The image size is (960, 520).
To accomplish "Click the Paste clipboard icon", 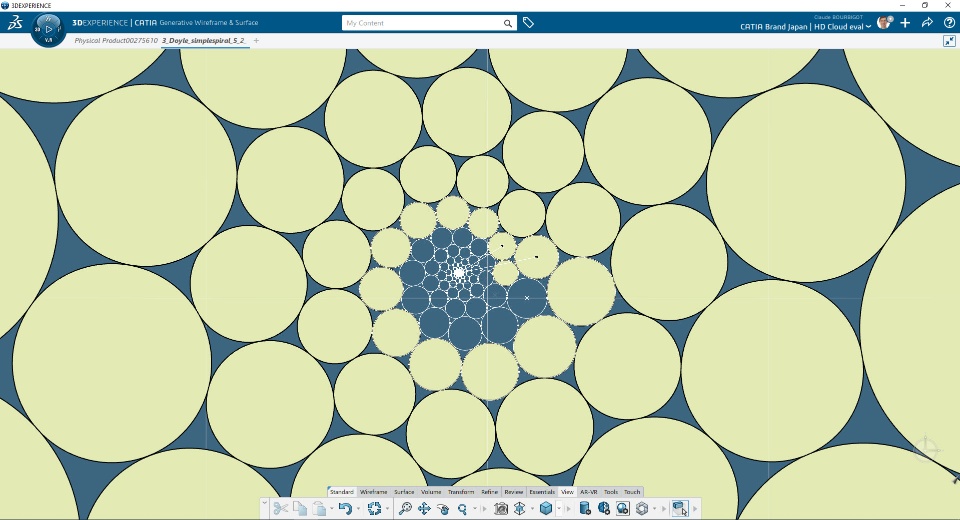I will 319,508.
